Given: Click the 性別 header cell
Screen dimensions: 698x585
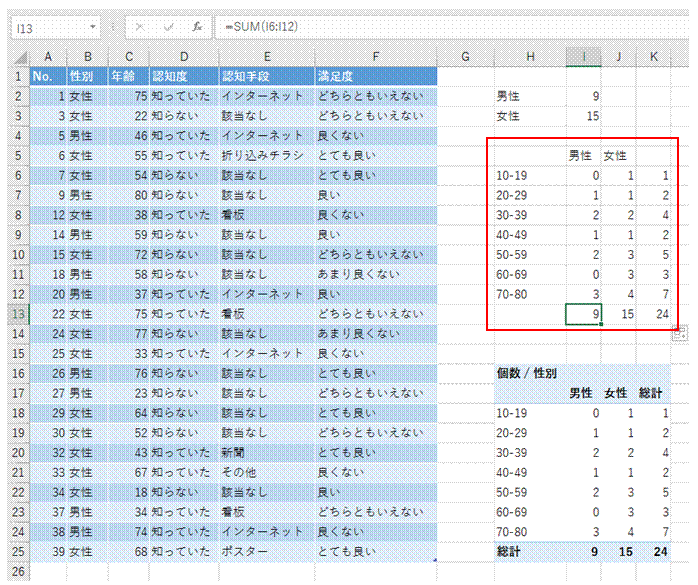Looking at the screenshot, I should [x=87, y=77].
